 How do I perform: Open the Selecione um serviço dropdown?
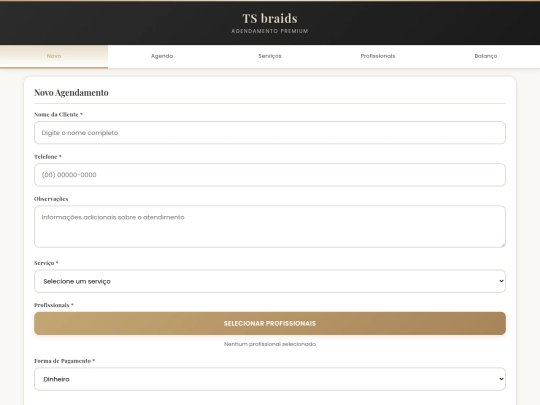270,281
